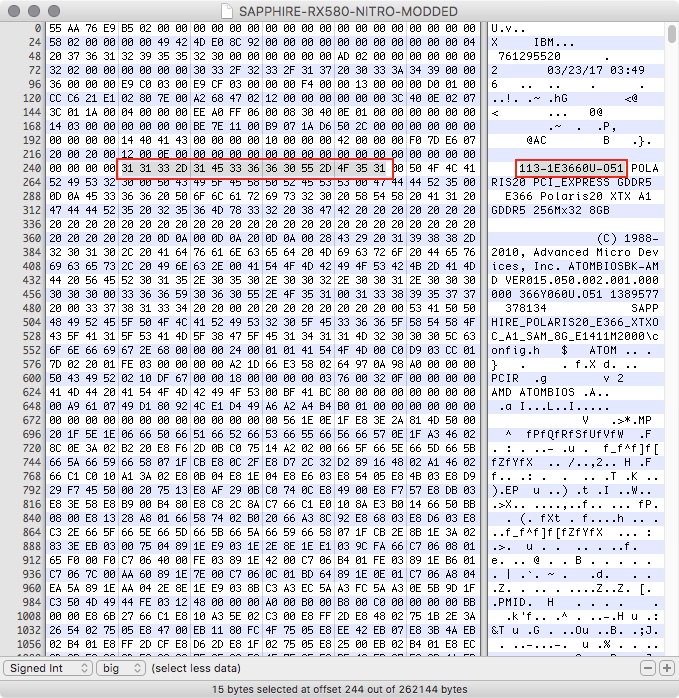This screenshot has height=698, width=679.
Task: Click the highlighted ASCII text 113-1E3660U-051
Action: click(x=571, y=168)
